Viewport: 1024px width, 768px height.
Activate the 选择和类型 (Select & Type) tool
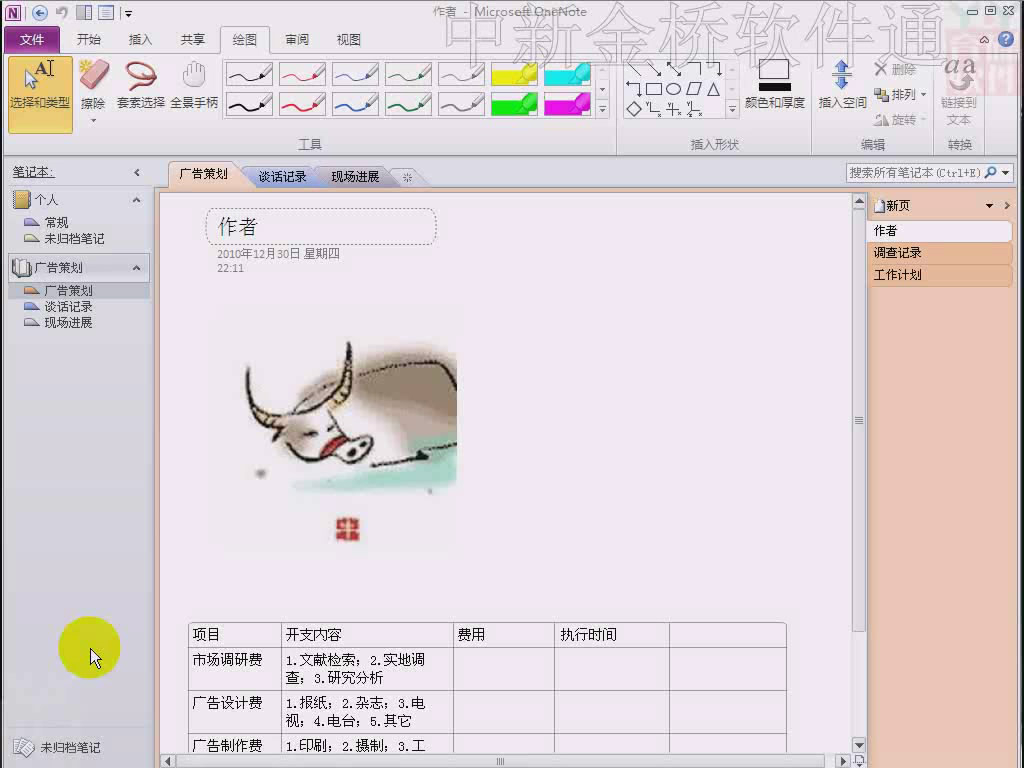(40, 94)
